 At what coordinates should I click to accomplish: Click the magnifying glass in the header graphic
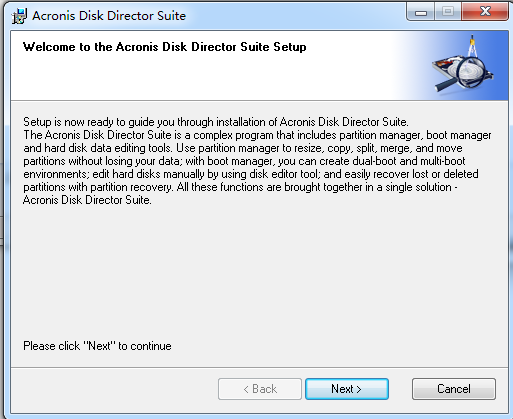461,75
